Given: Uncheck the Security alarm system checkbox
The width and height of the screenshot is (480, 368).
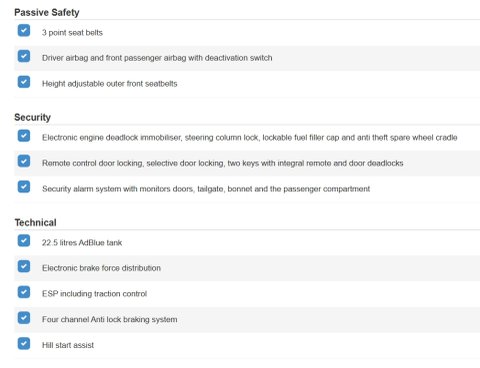Looking at the screenshot, I should click(x=24, y=187).
